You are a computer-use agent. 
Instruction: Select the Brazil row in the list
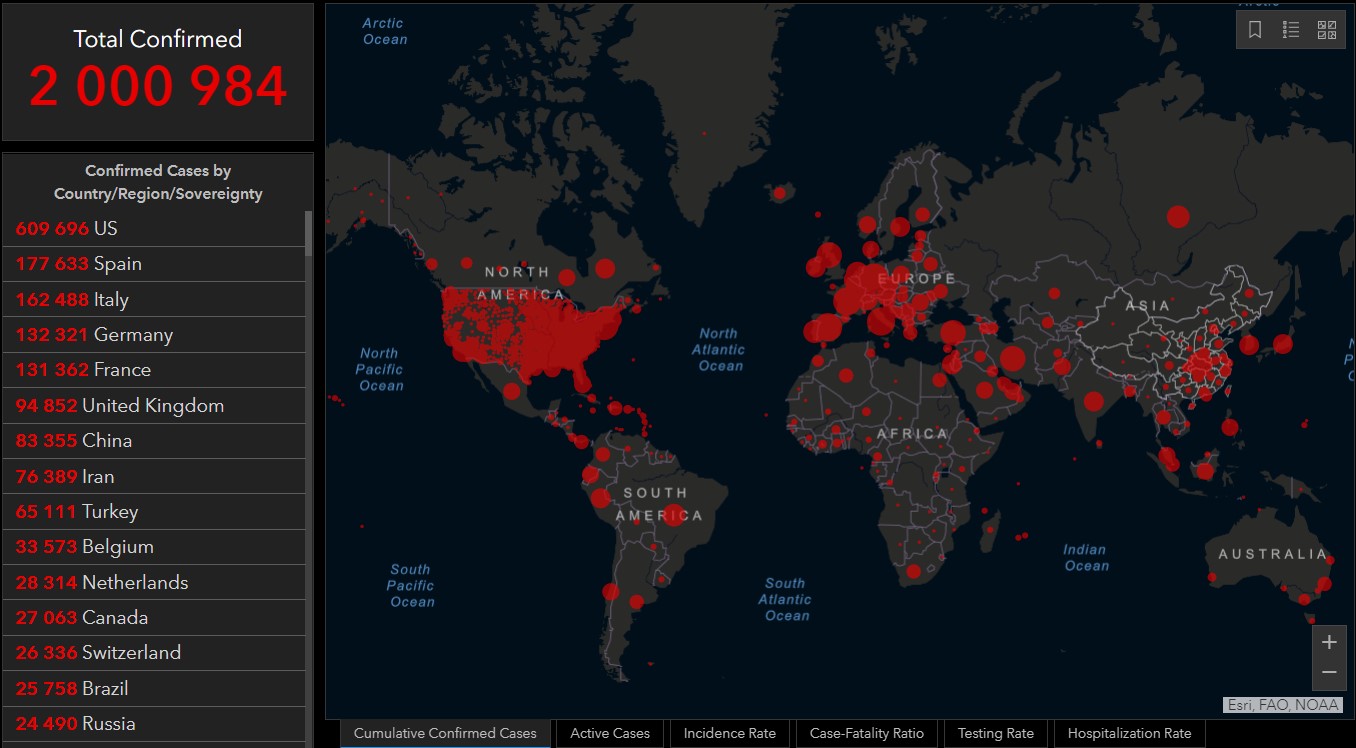coord(154,689)
